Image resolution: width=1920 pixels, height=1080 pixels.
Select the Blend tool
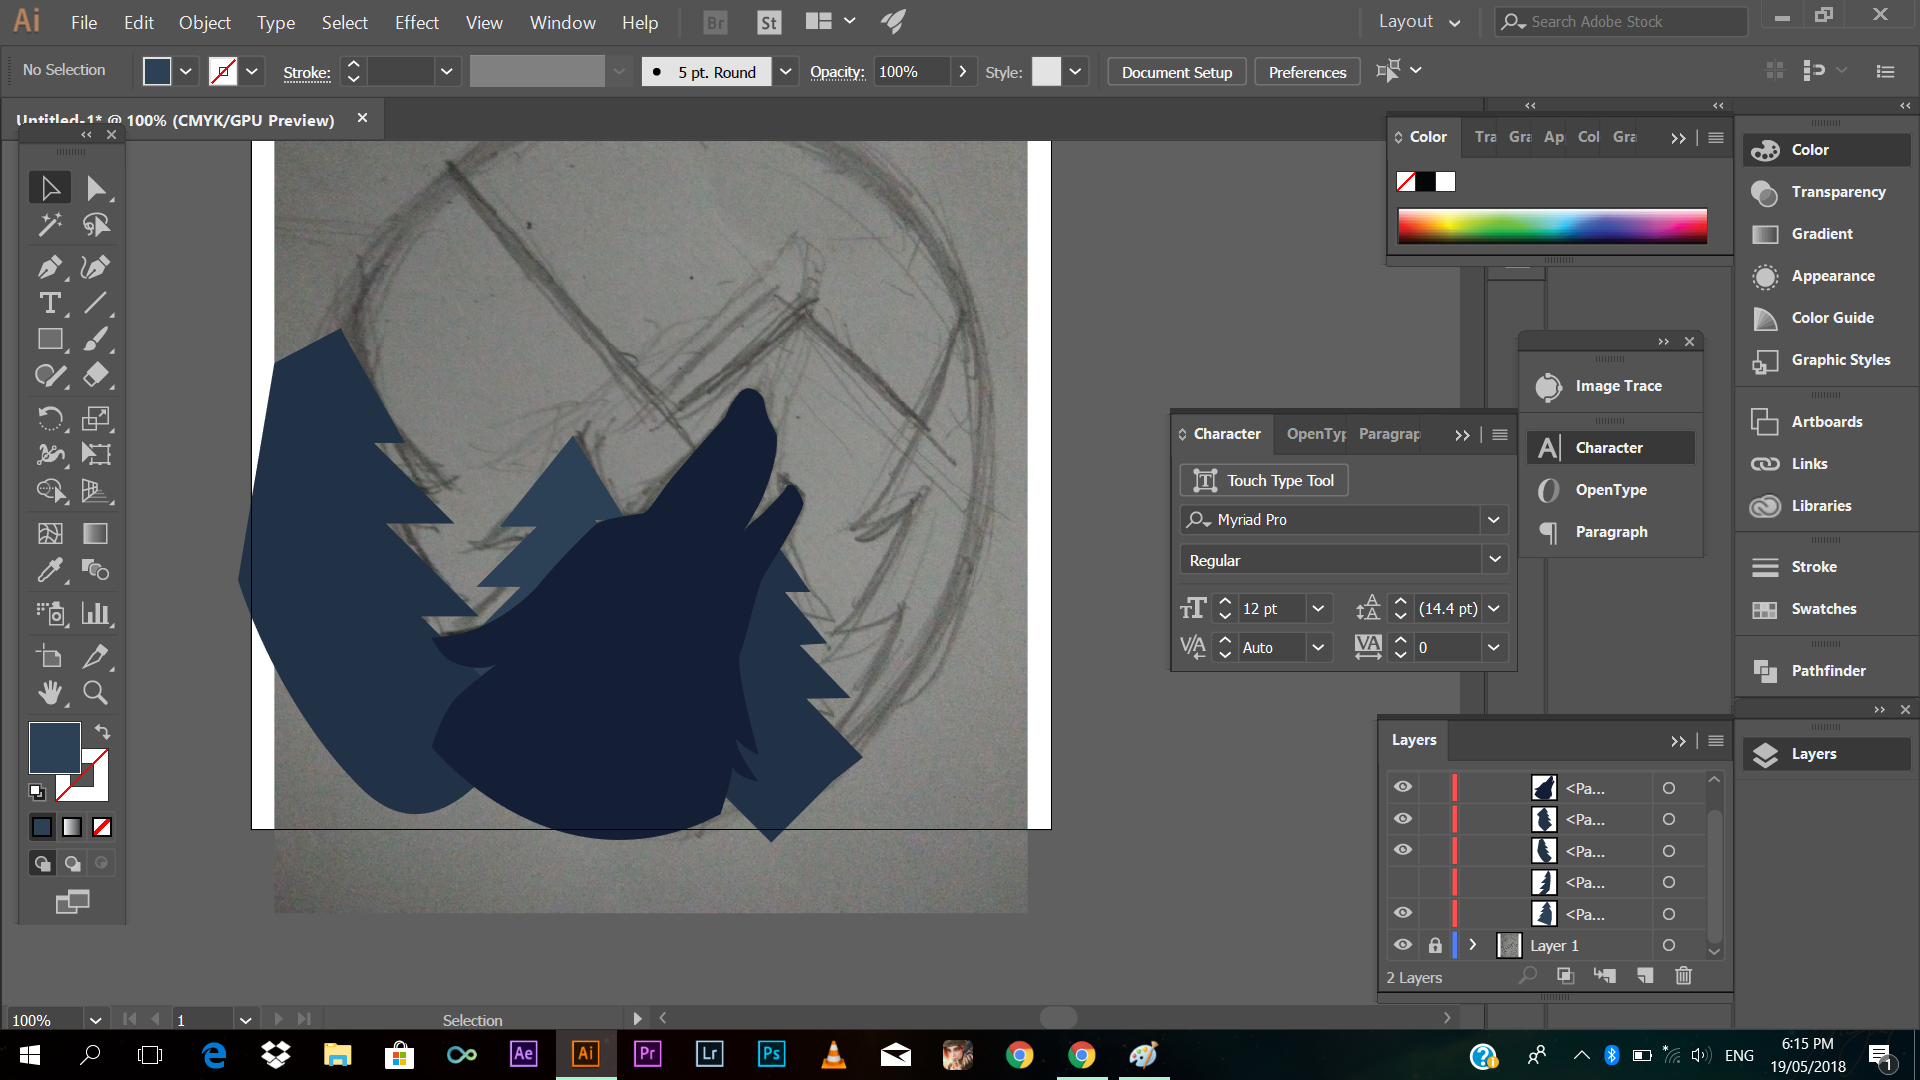coord(96,570)
